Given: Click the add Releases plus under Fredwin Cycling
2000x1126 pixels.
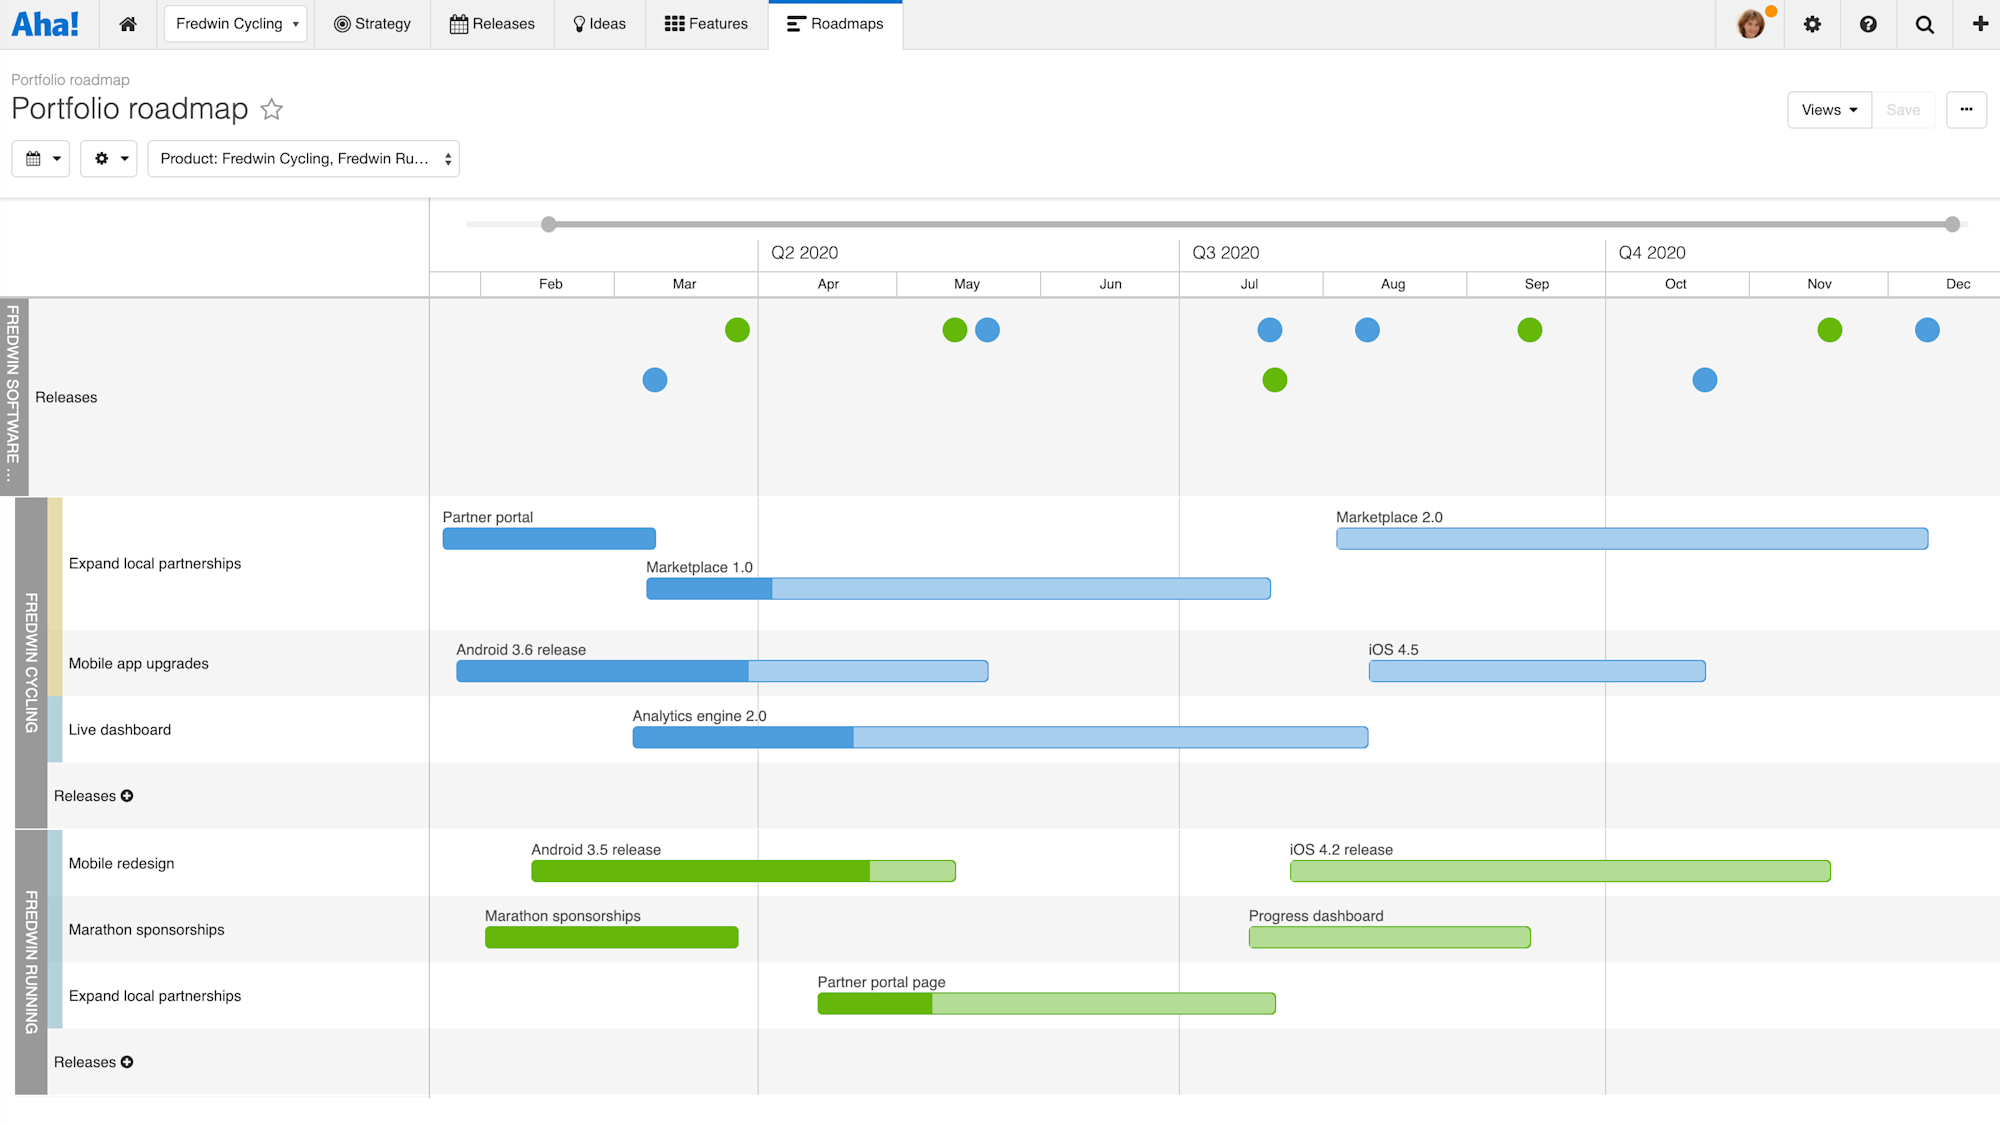Looking at the screenshot, I should coord(126,796).
